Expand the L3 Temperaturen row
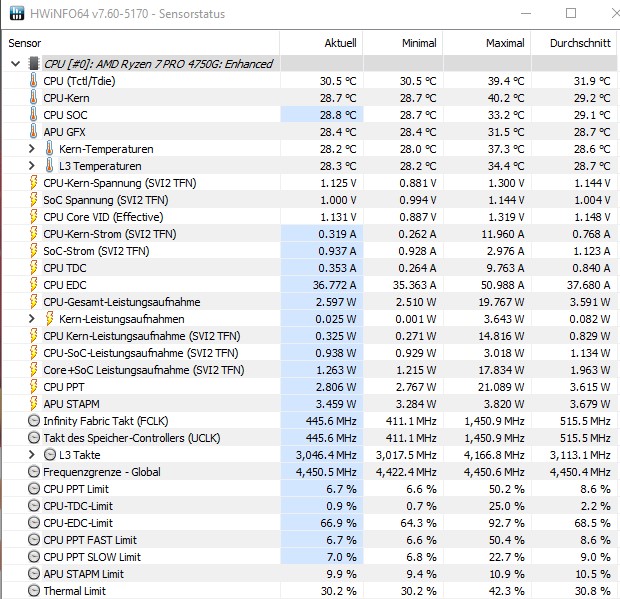Viewport: 620px width, 599px height. (x=32, y=166)
